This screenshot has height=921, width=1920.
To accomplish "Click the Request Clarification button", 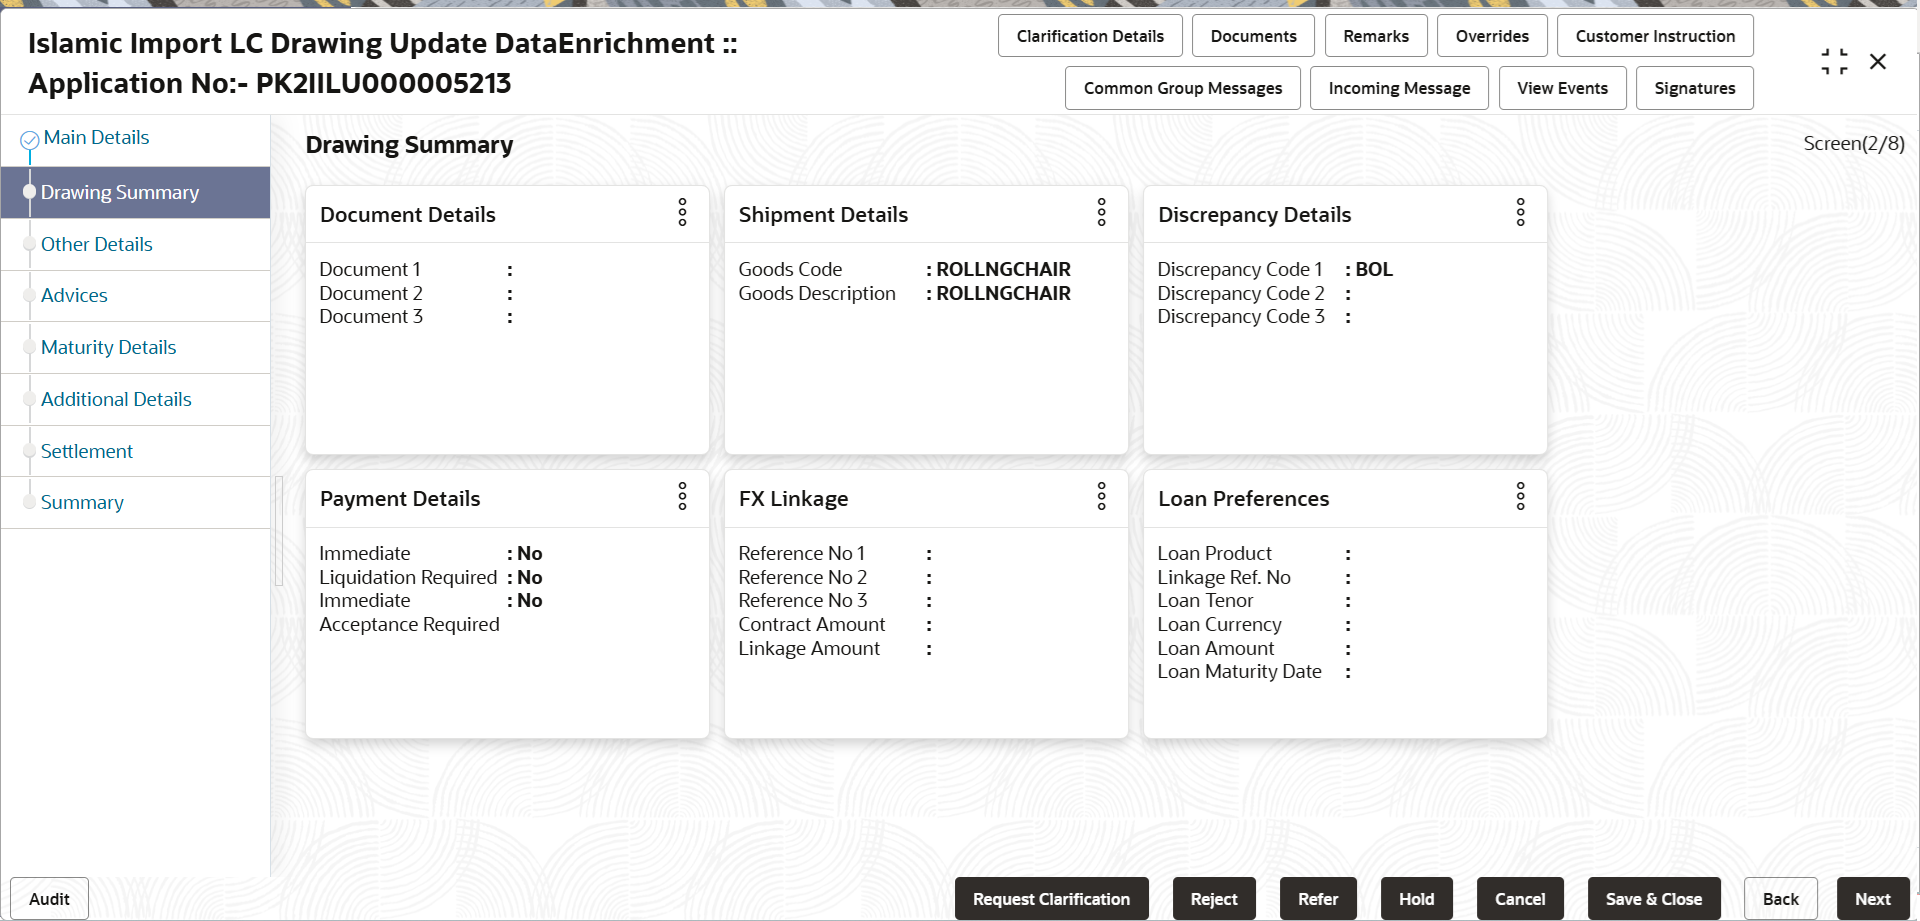I will (1051, 899).
